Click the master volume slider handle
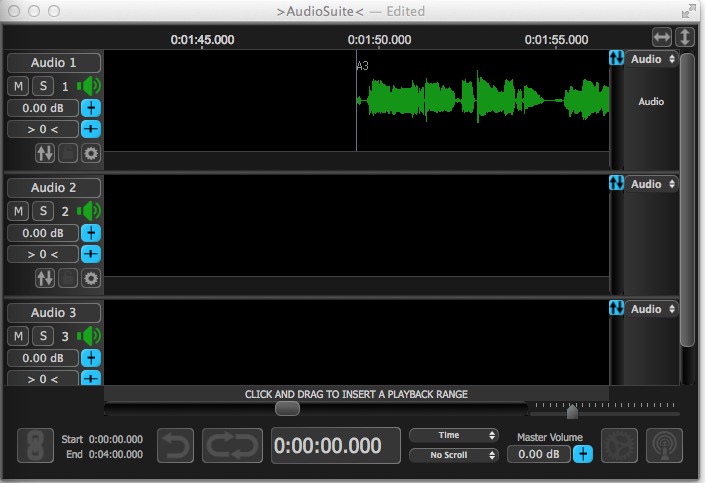The image size is (706, 488). [572, 412]
